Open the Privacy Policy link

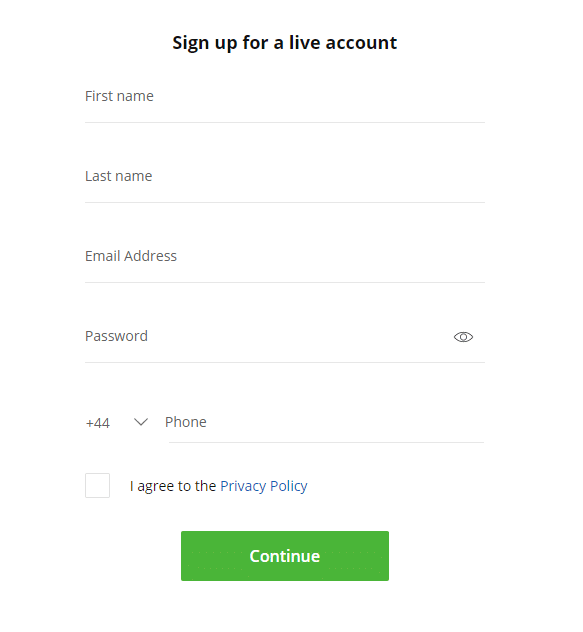(x=264, y=486)
